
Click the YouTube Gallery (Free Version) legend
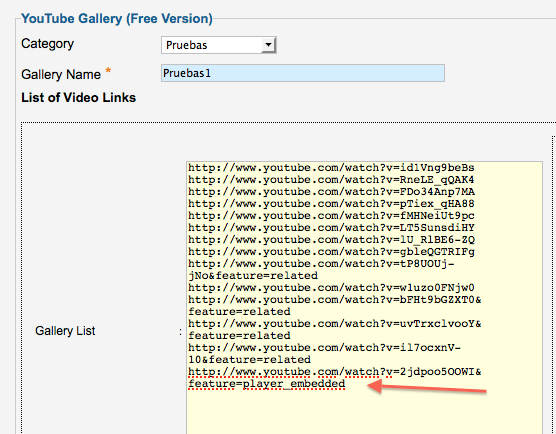point(117,18)
